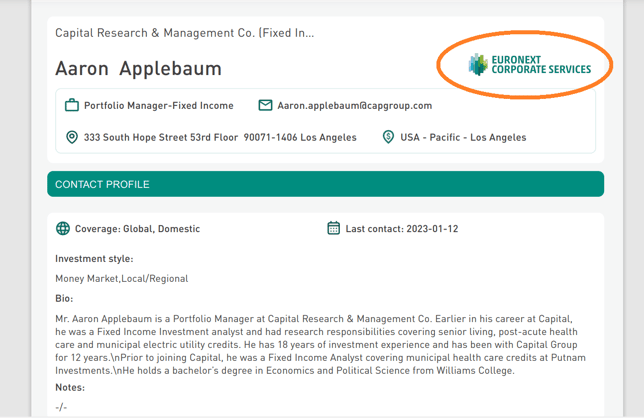The width and height of the screenshot is (644, 418).
Task: Click the globe coverage icon
Action: point(63,228)
